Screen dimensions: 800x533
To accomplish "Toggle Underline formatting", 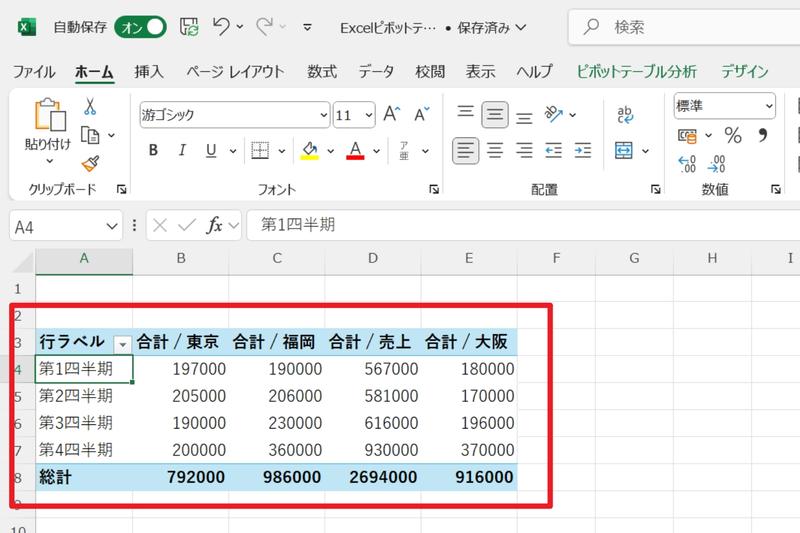I will 211,150.
